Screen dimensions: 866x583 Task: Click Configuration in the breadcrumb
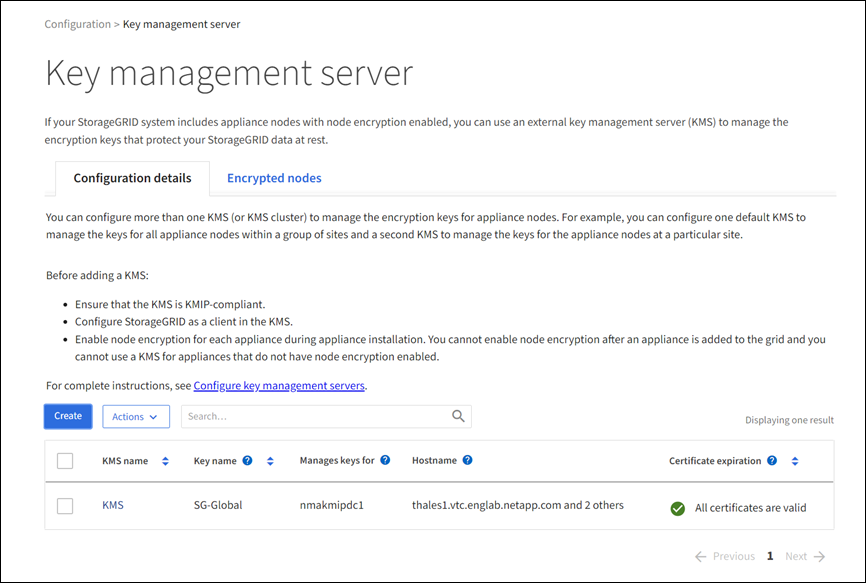(77, 24)
